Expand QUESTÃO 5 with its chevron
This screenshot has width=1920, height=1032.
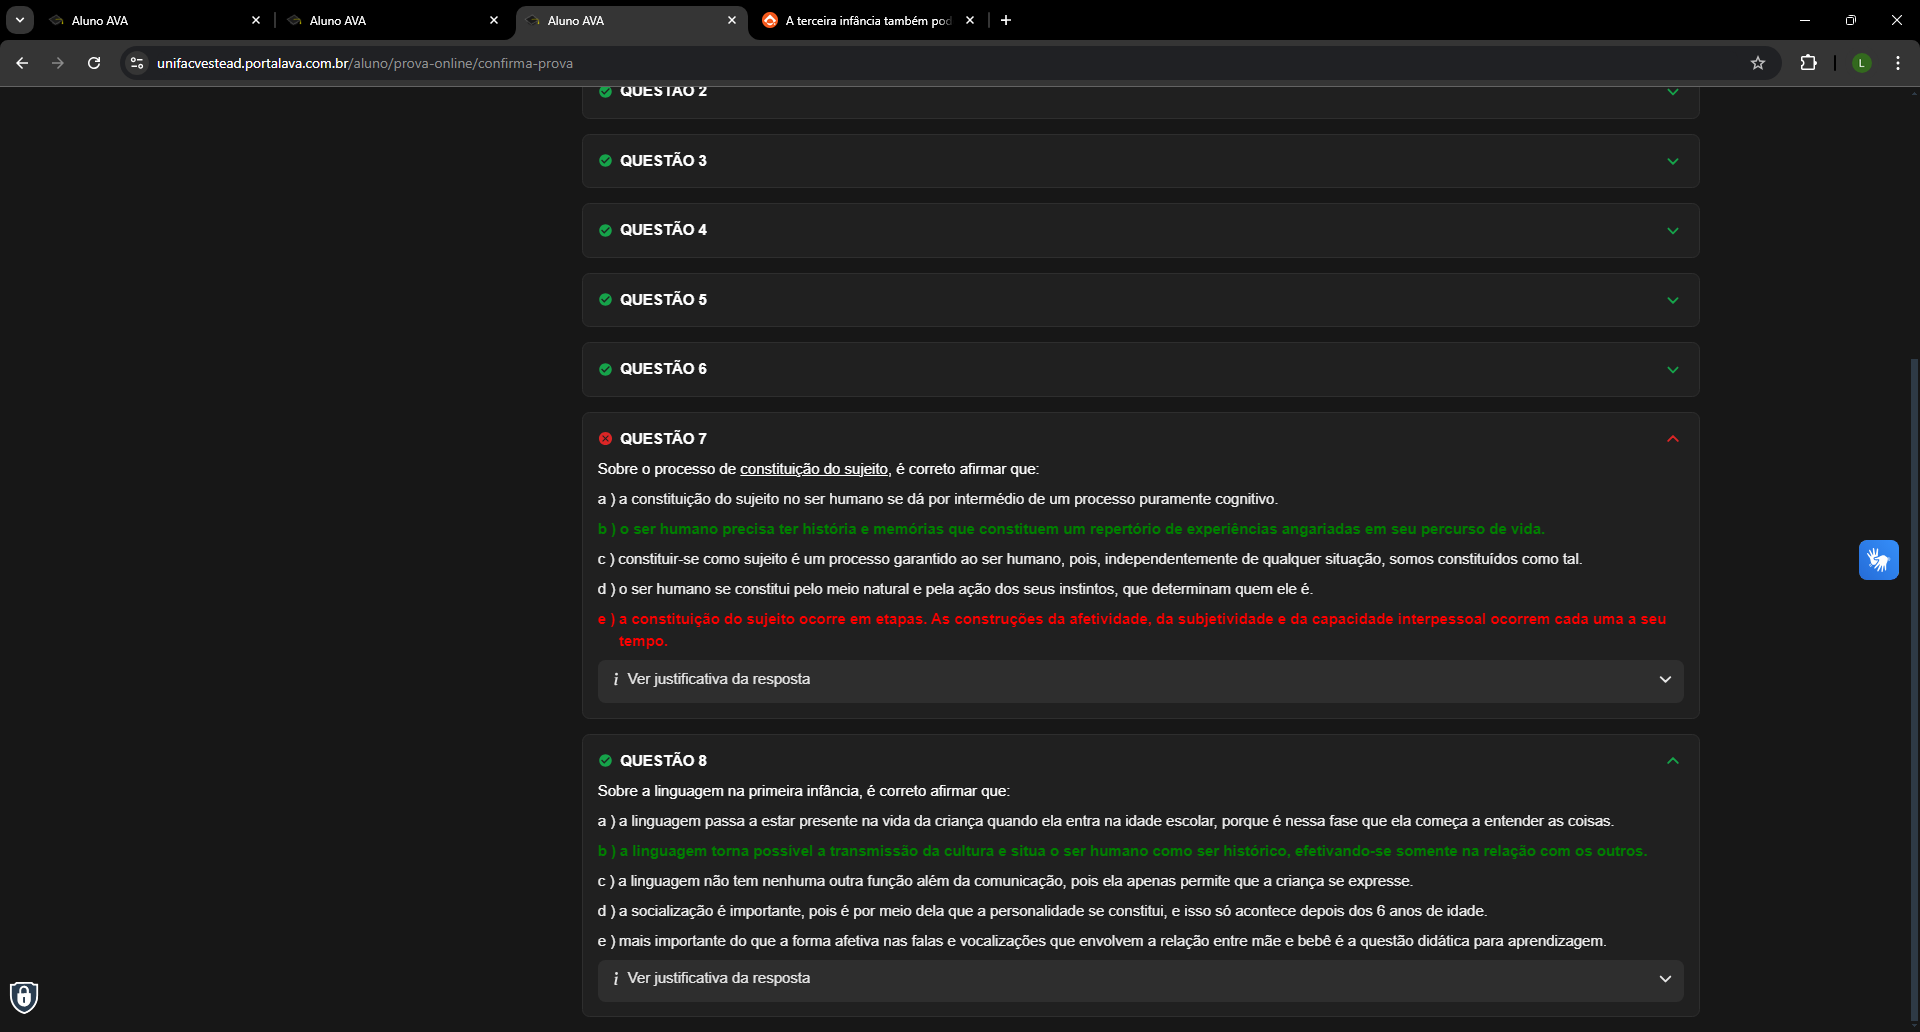point(1672,300)
